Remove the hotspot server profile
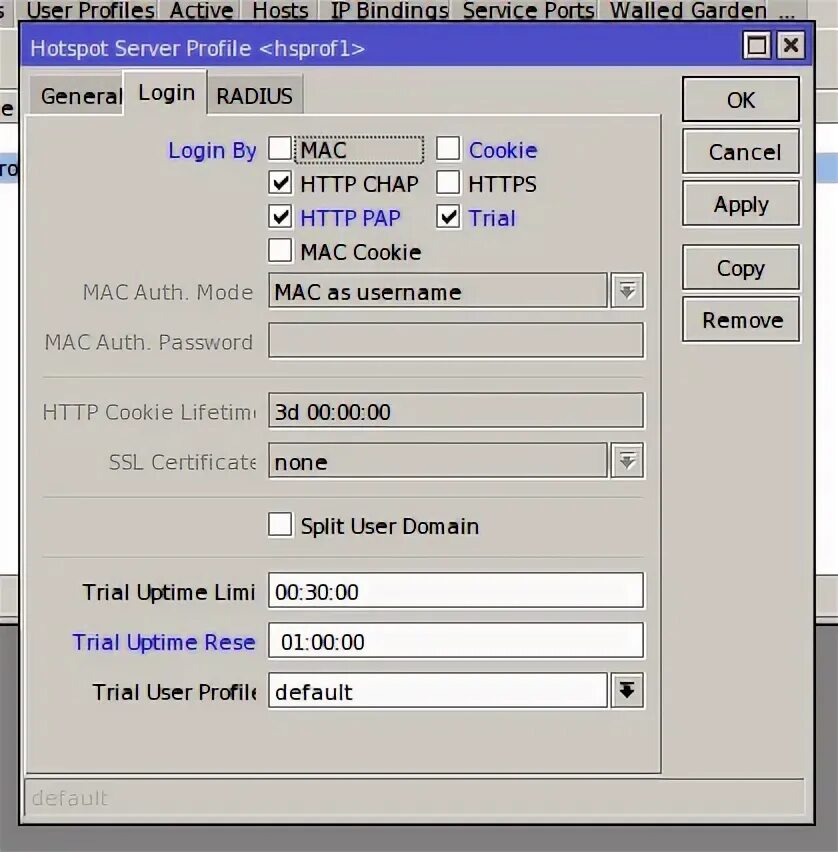The height and width of the screenshot is (852, 838). point(740,319)
